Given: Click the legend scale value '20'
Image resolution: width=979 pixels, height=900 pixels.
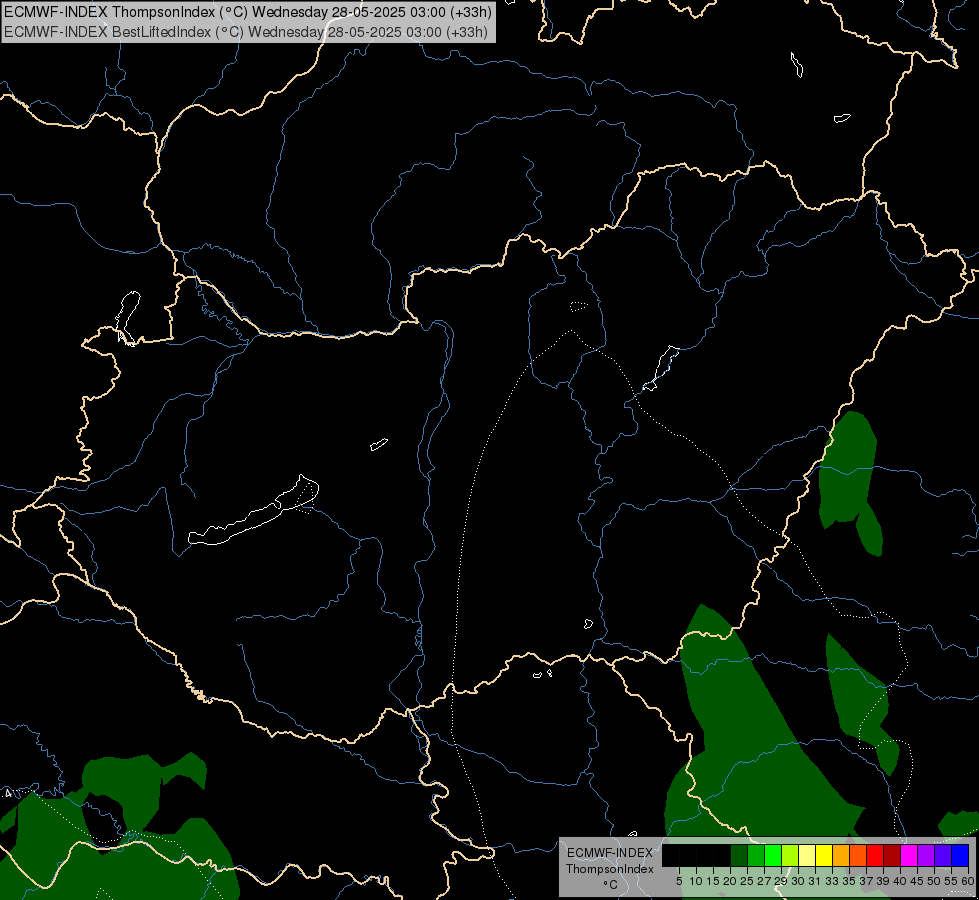Looking at the screenshot, I should 731,881.
